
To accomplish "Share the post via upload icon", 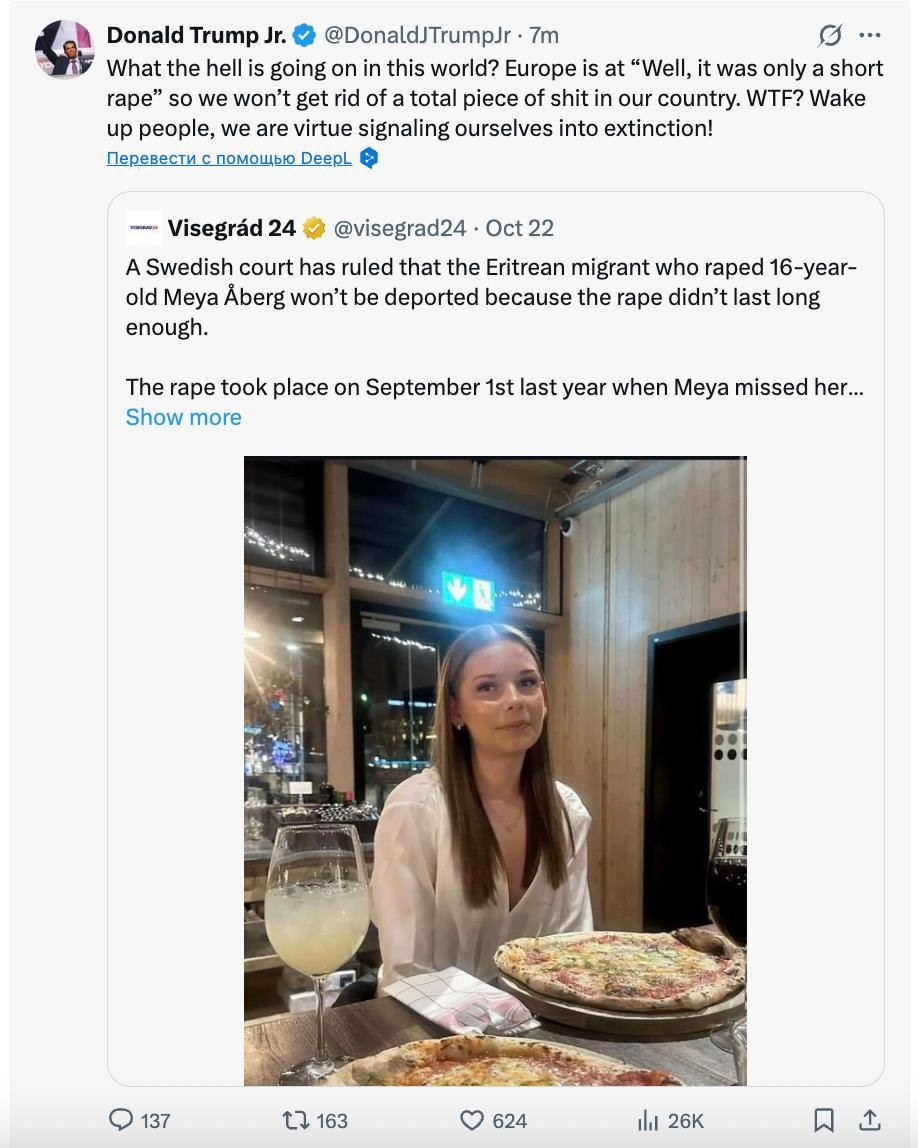I will [870, 1120].
